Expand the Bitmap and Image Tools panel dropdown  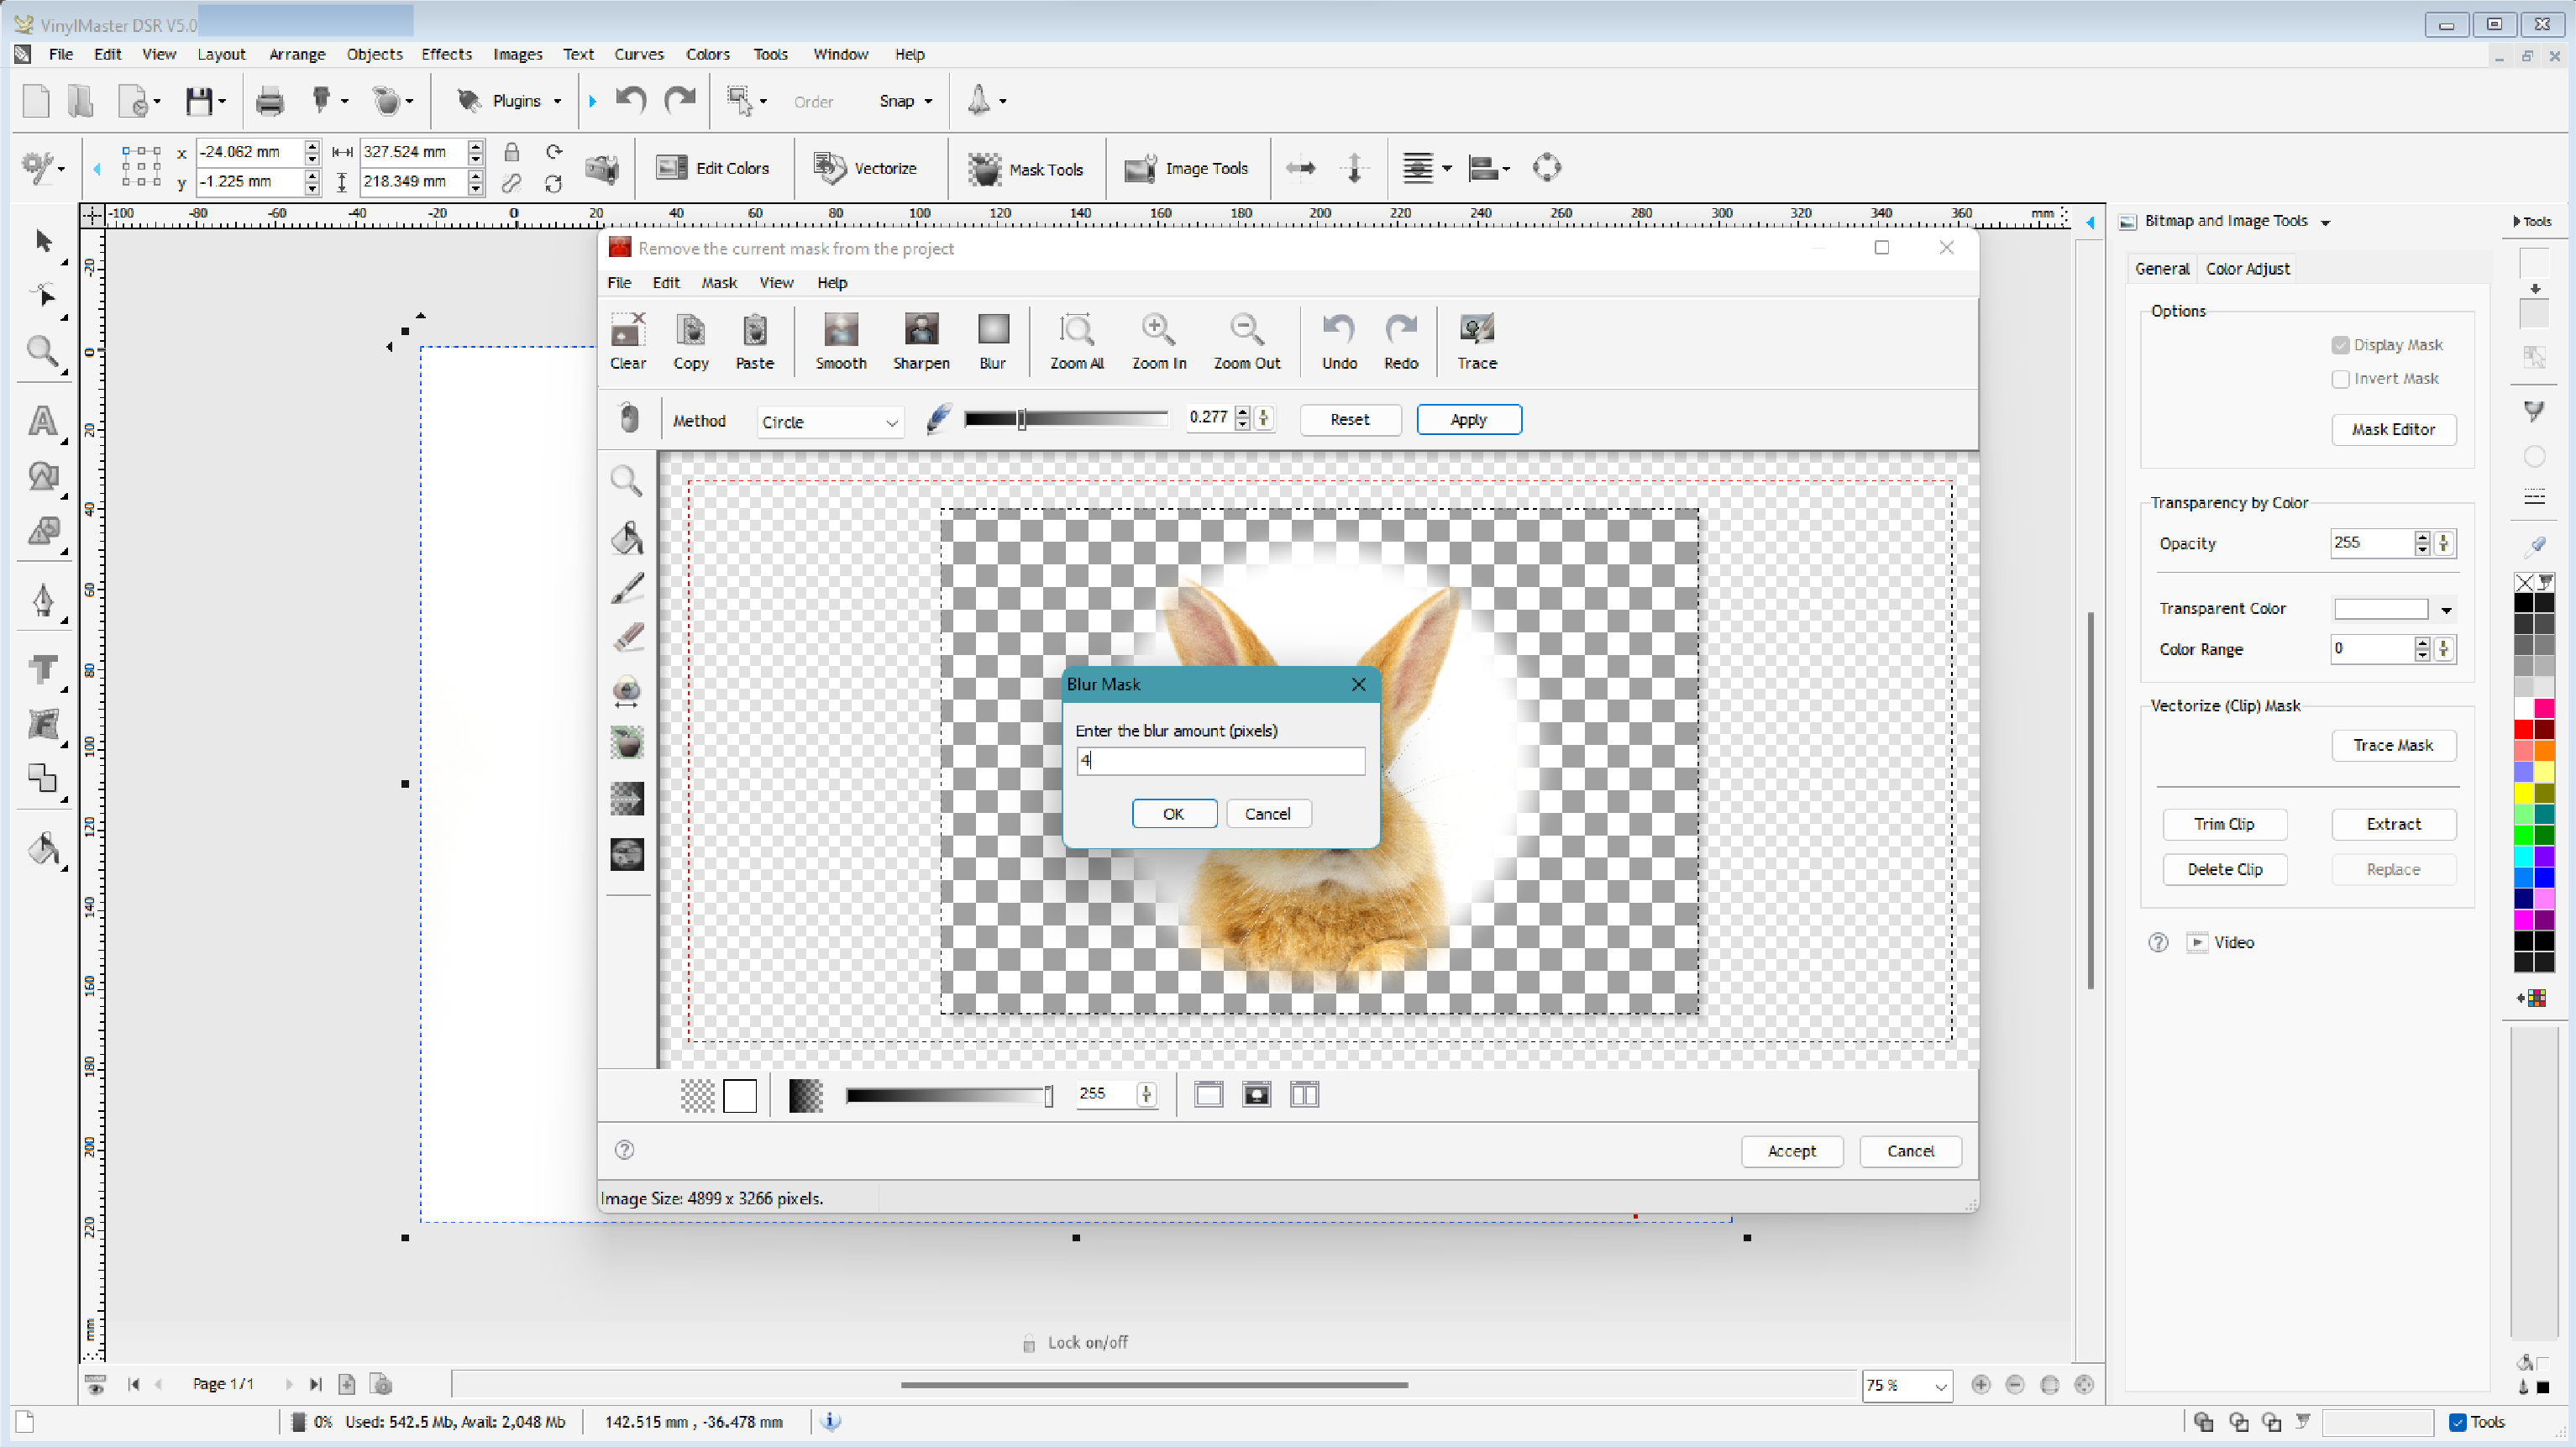2325,222
